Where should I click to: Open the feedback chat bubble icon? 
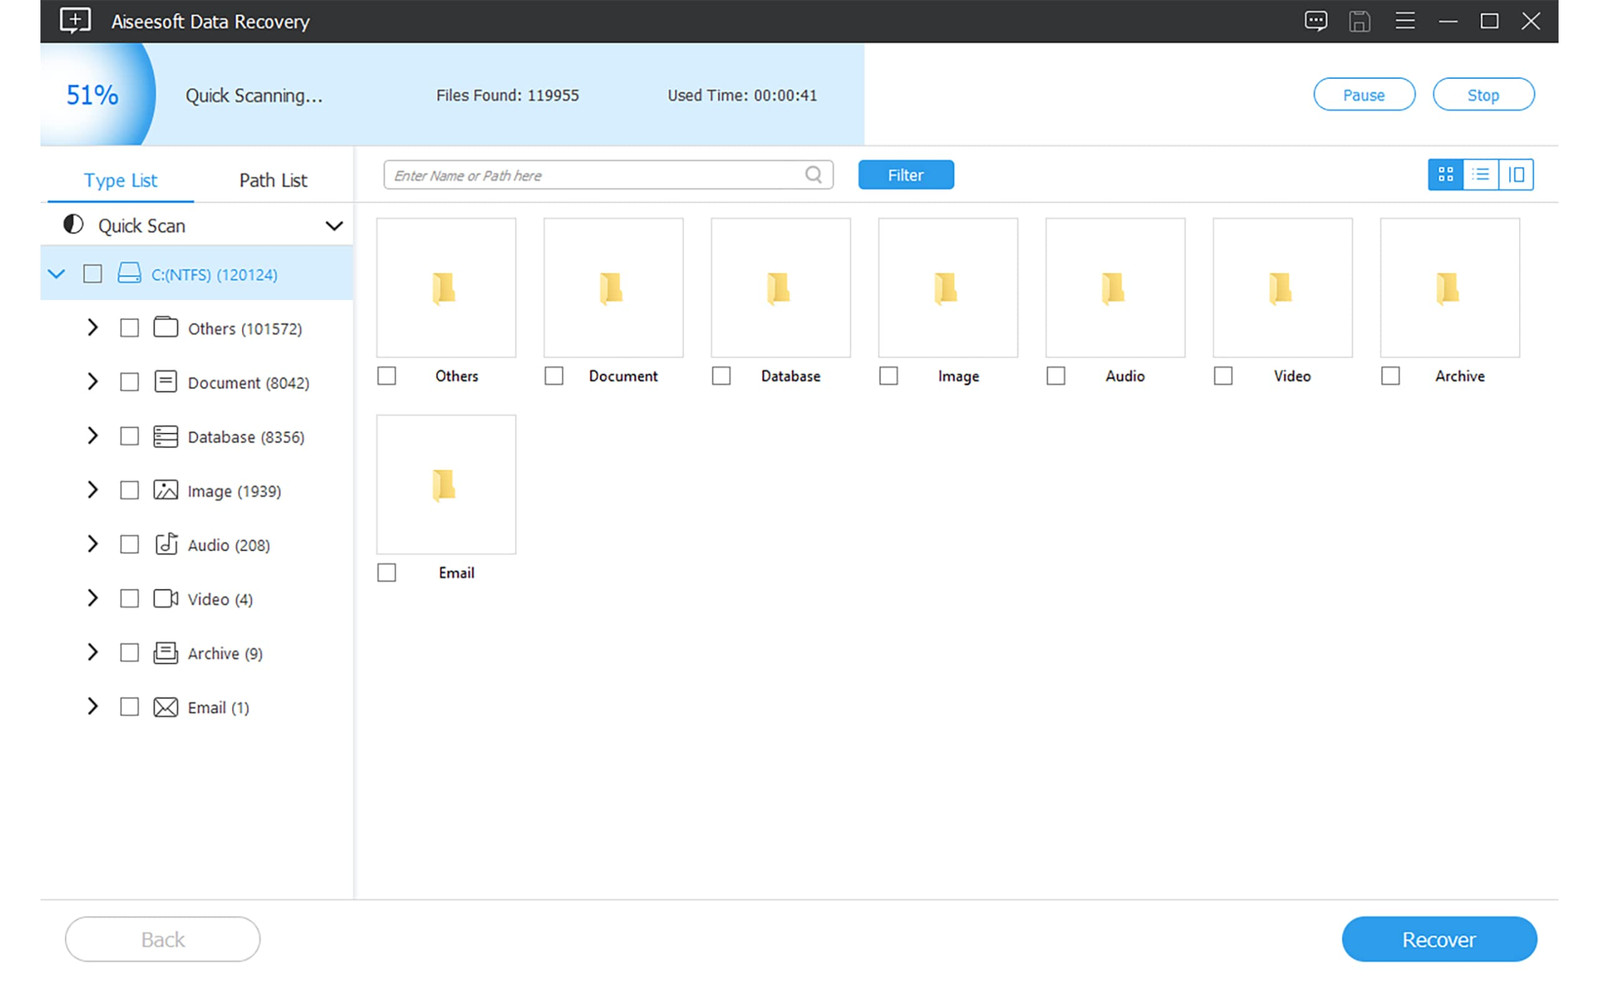point(1316,21)
